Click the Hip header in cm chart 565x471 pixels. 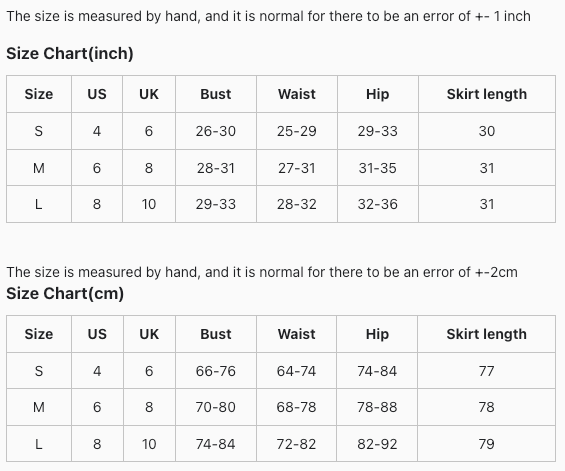click(377, 334)
